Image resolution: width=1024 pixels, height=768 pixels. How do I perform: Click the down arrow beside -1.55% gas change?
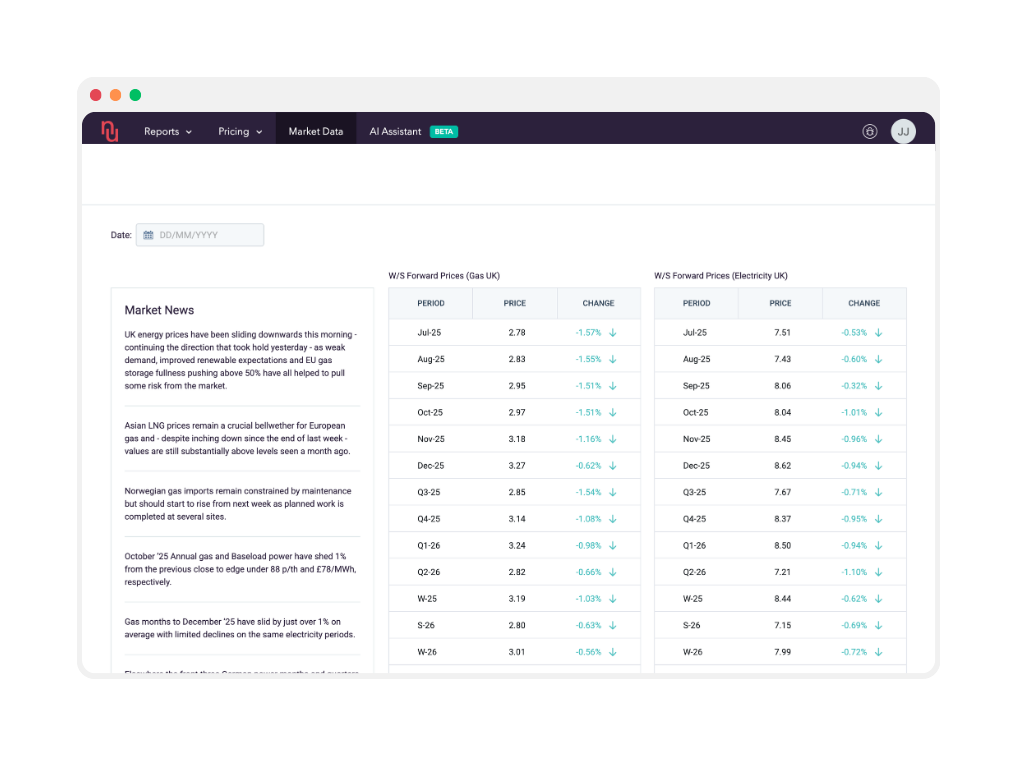613,359
